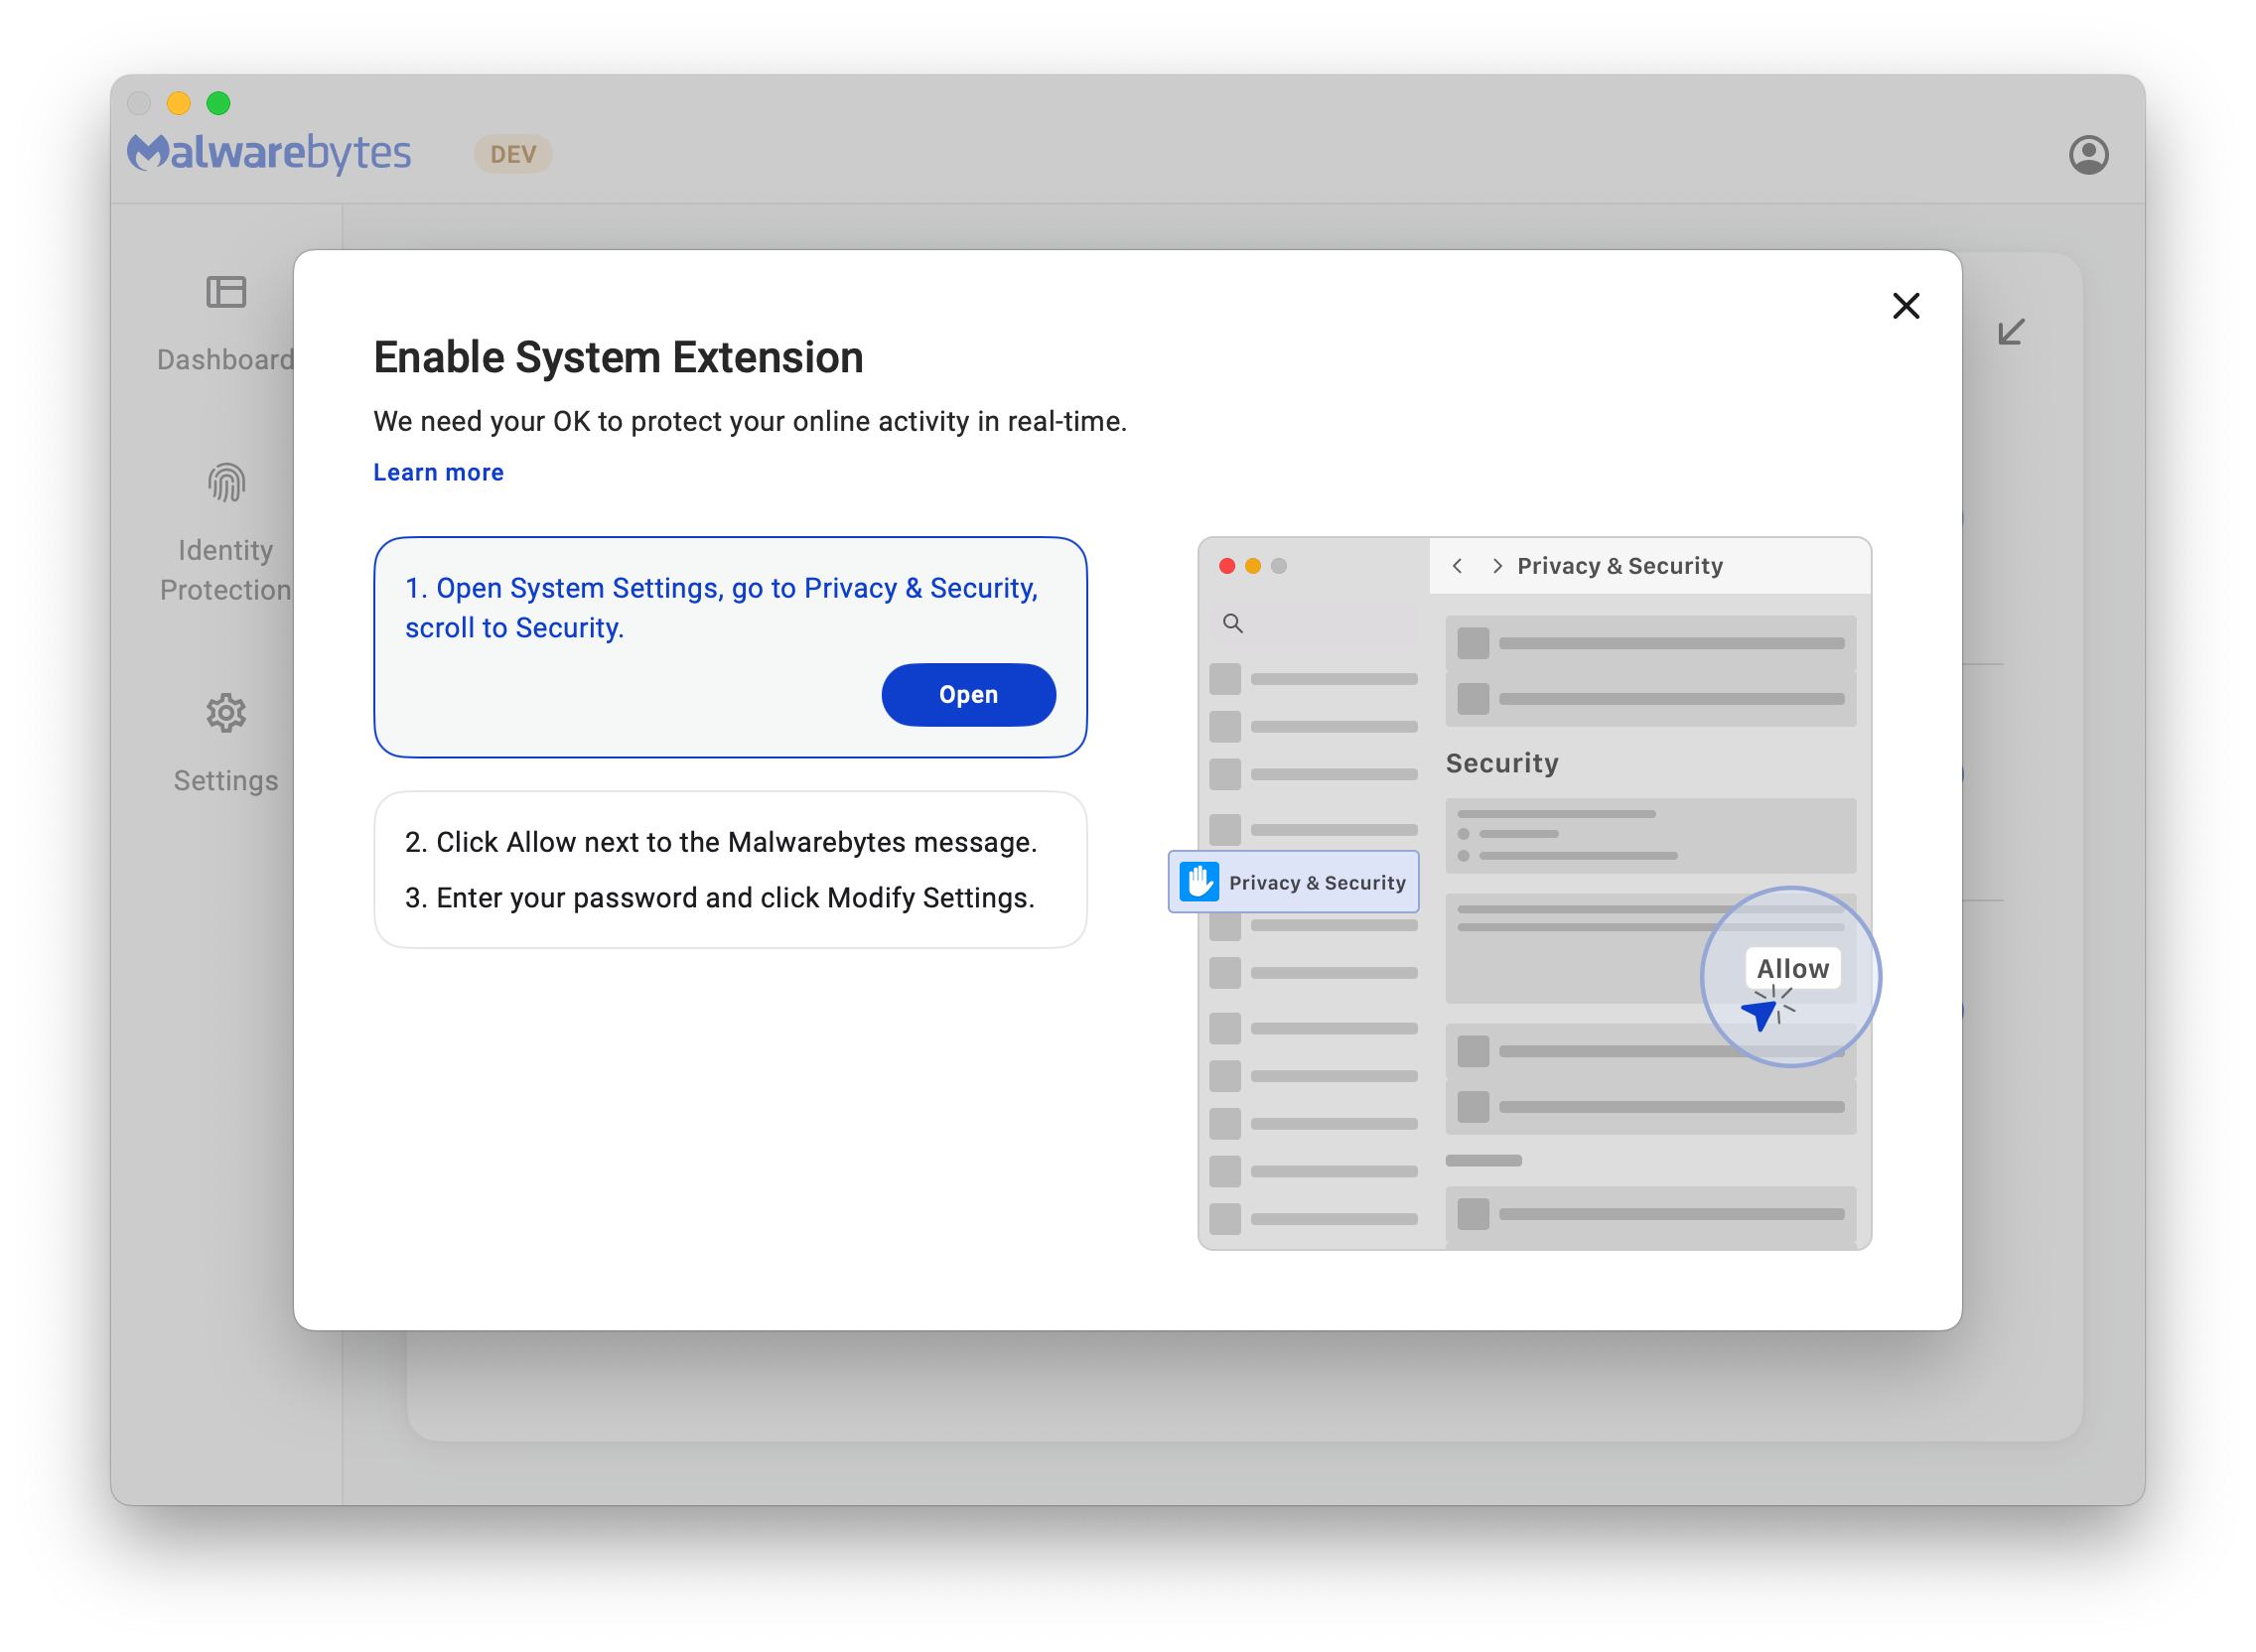2256x1652 pixels.
Task: Click the search magnifier in illustration
Action: point(1233,624)
